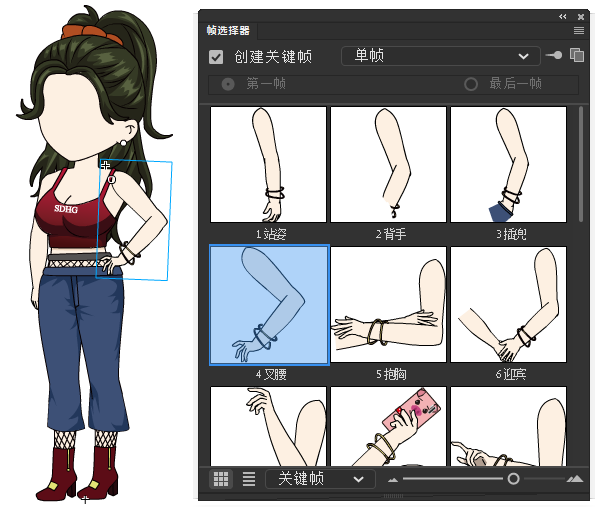Choose the 1 站姿 arm frame thumbnail
This screenshot has width=598, height=512.
pos(268,165)
